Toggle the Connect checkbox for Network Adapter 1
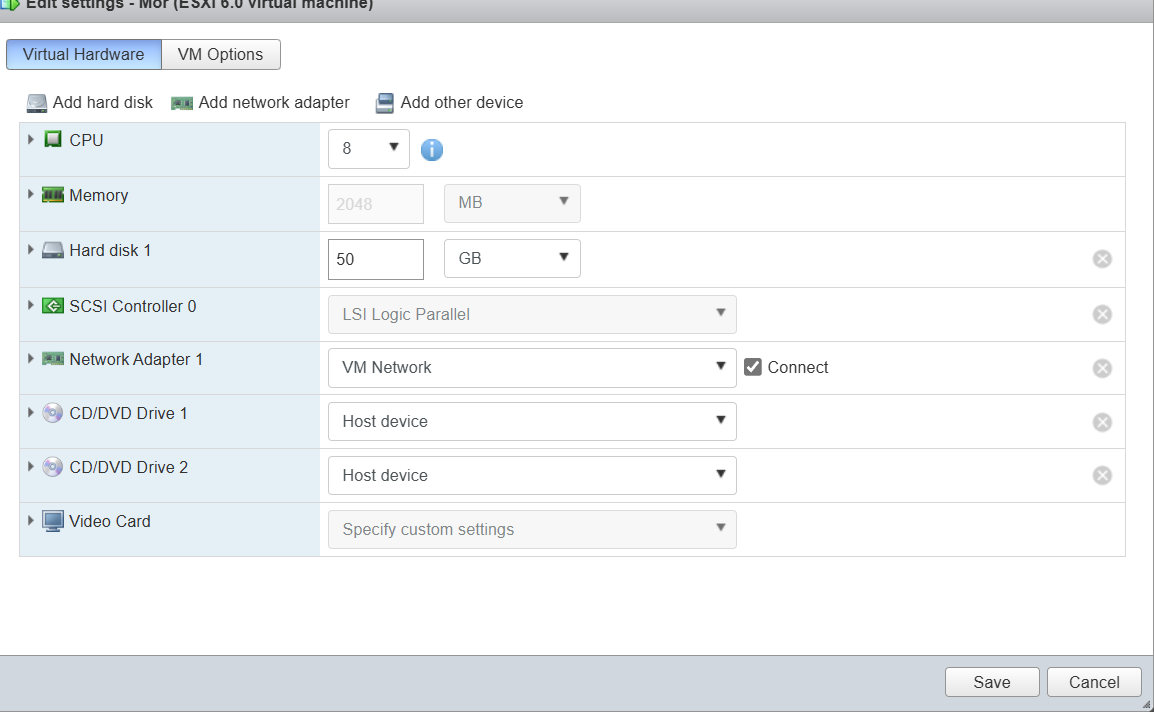Image resolution: width=1154 pixels, height=712 pixels. point(752,367)
